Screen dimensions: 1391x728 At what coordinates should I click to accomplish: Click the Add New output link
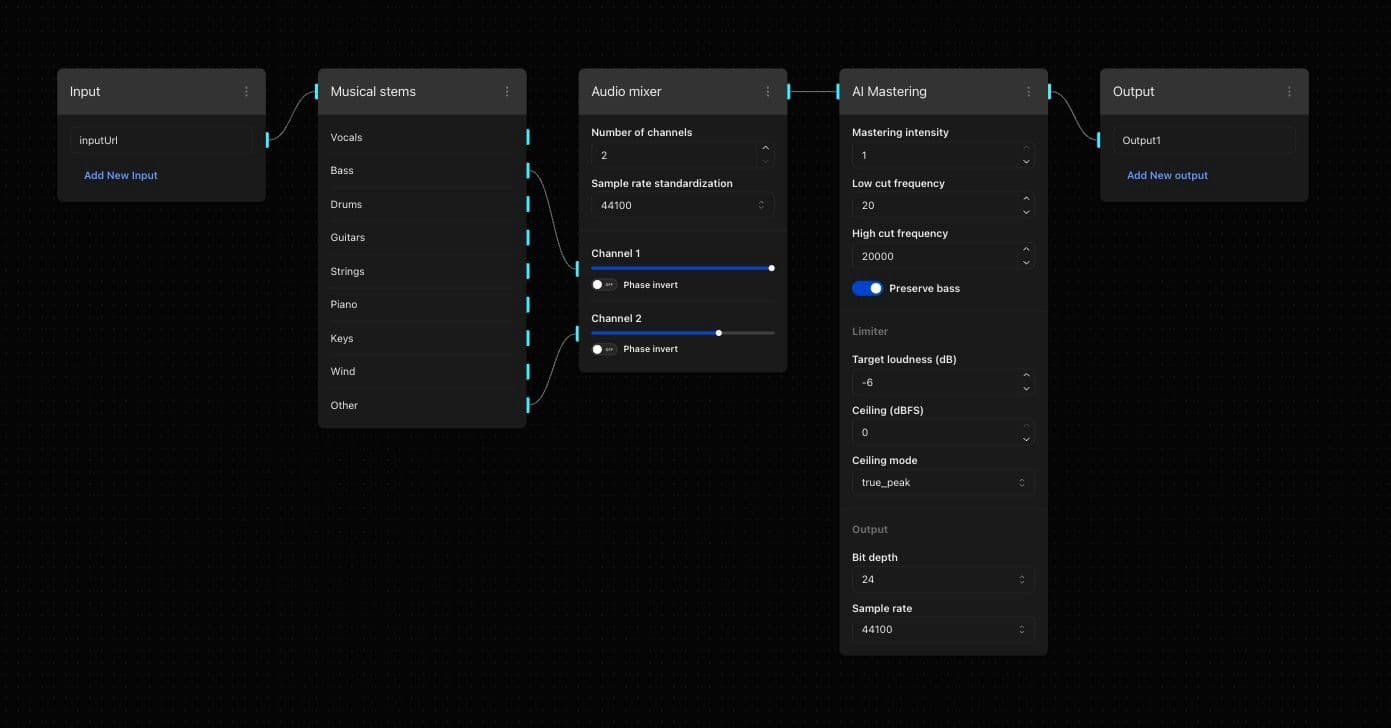pyautogui.click(x=1167, y=176)
